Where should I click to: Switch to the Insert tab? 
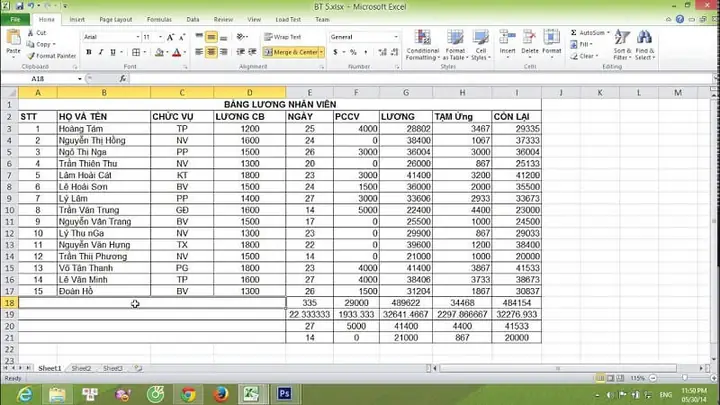tap(77, 19)
